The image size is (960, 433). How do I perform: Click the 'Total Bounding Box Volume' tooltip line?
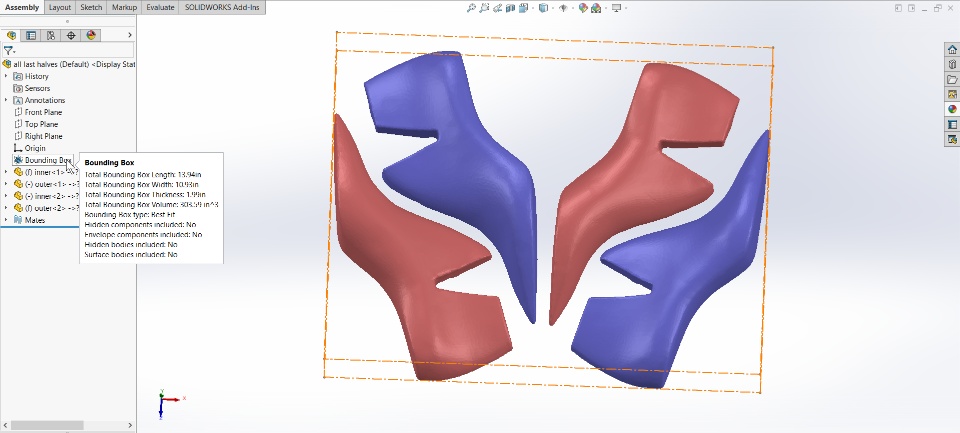pyautogui.click(x=151, y=205)
